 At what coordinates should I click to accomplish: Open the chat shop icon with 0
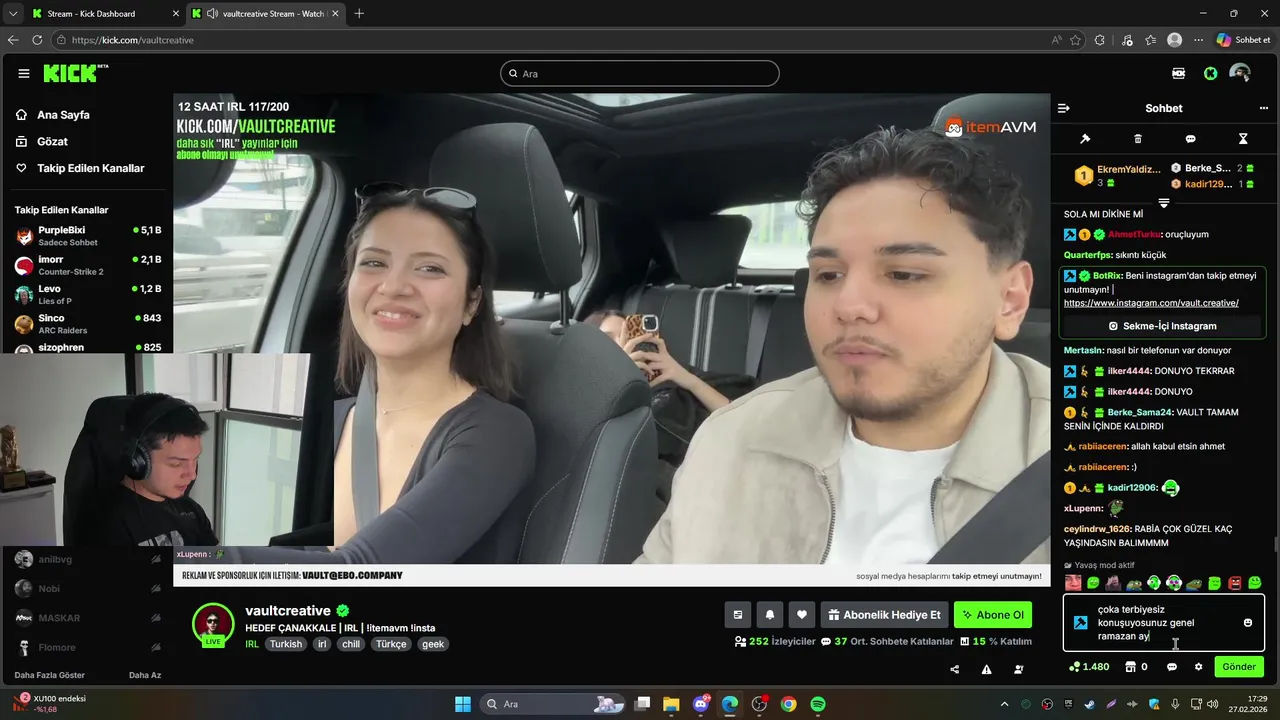point(1136,667)
